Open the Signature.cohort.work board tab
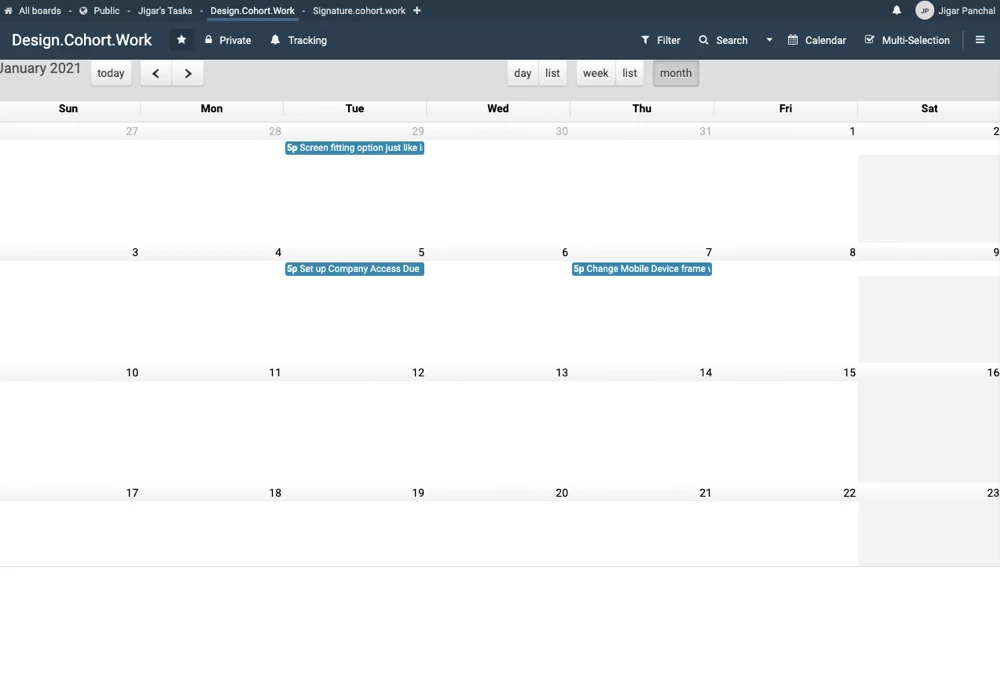The image size is (1000, 700). (359, 11)
